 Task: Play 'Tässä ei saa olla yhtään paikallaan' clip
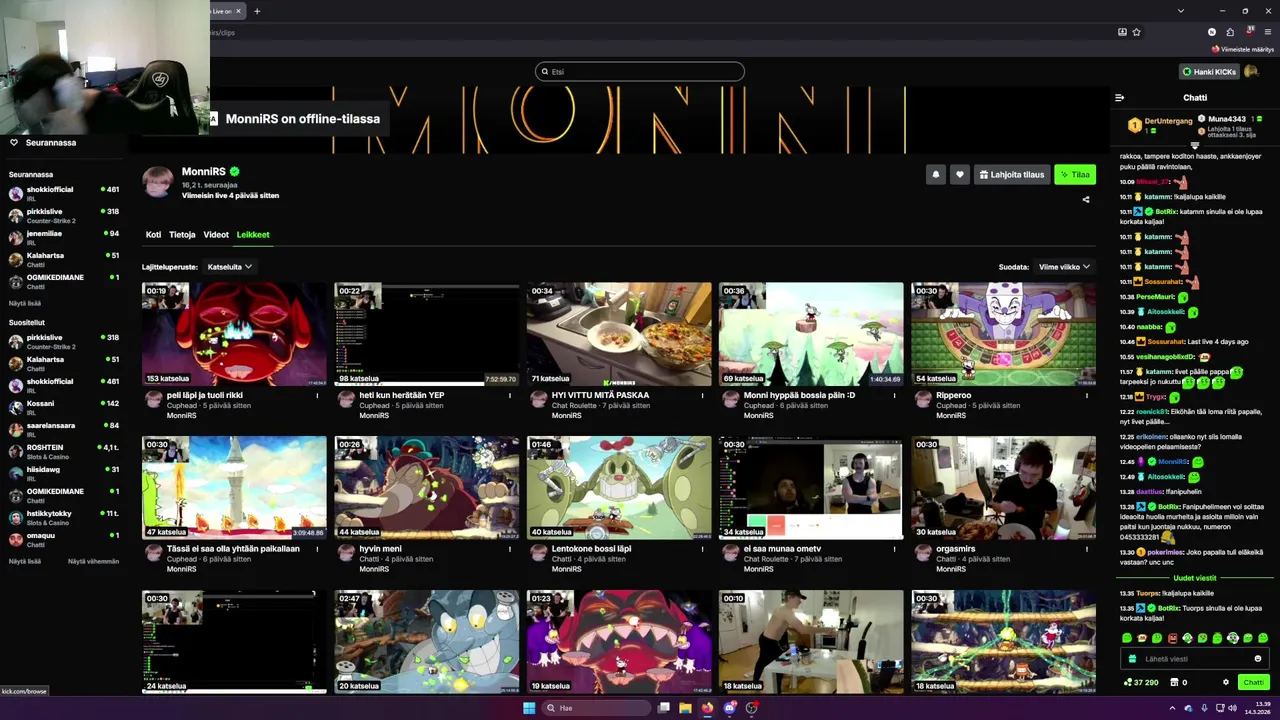[234, 488]
